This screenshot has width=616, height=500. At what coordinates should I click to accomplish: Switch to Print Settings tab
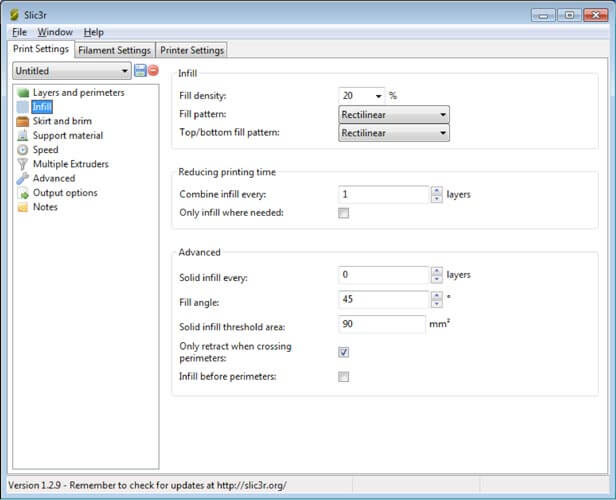coord(41,49)
